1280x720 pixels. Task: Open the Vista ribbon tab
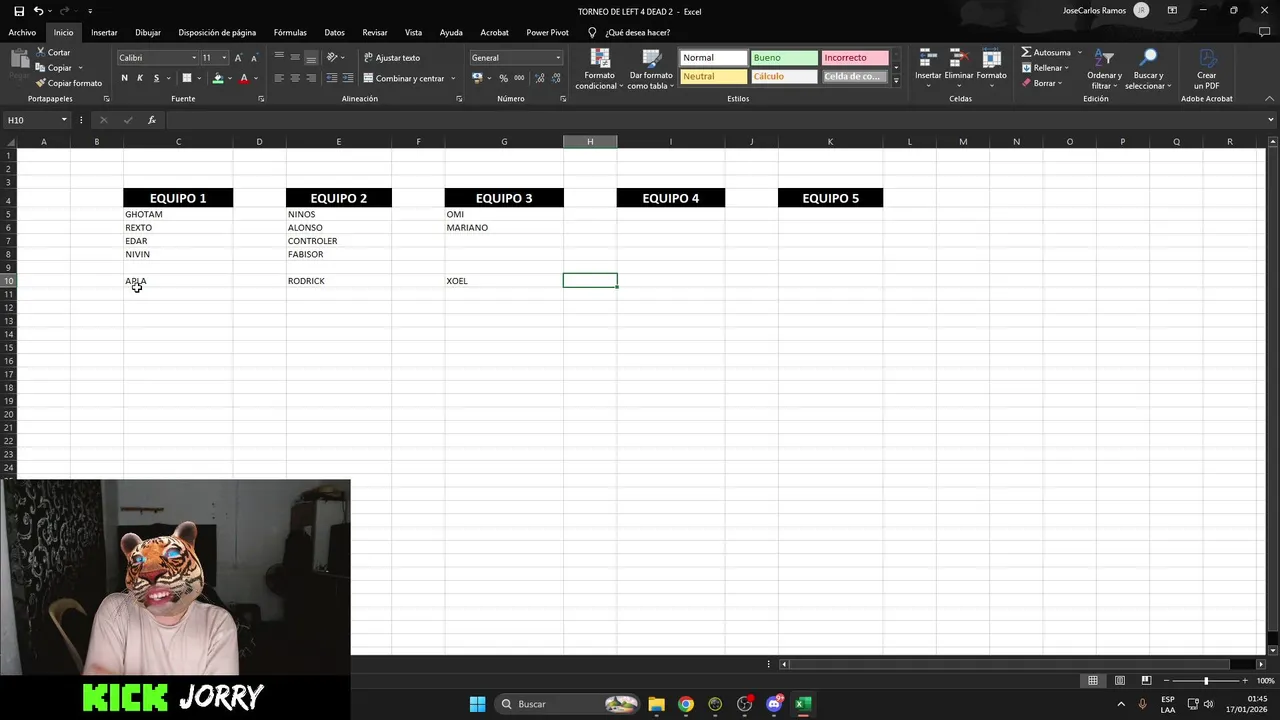tap(413, 33)
